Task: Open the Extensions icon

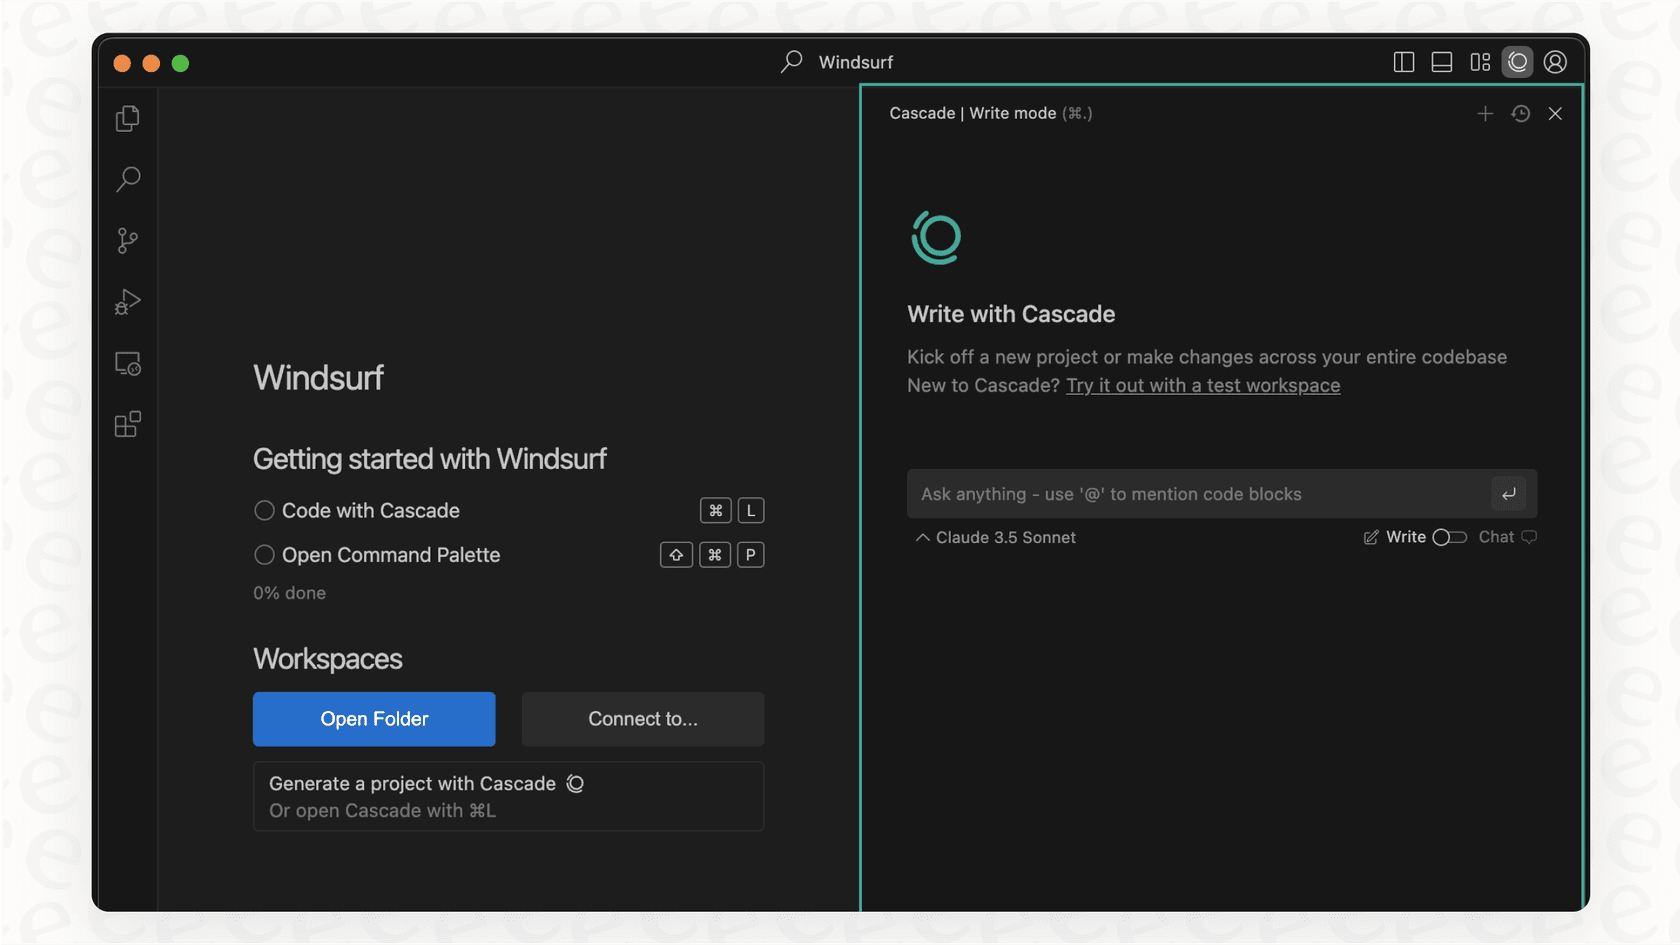Action: 128,424
